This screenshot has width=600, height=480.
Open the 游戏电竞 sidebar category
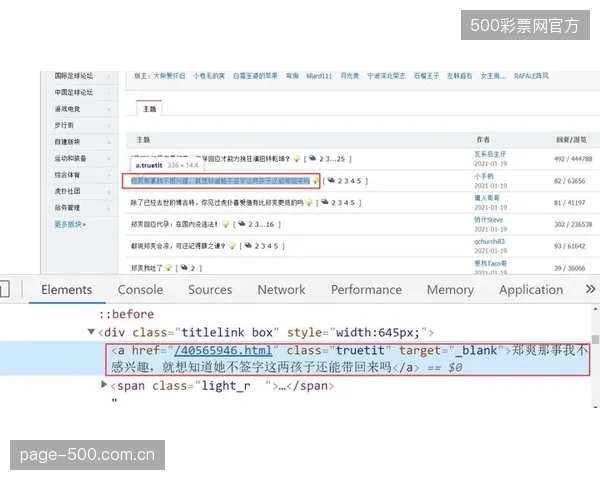(x=67, y=109)
